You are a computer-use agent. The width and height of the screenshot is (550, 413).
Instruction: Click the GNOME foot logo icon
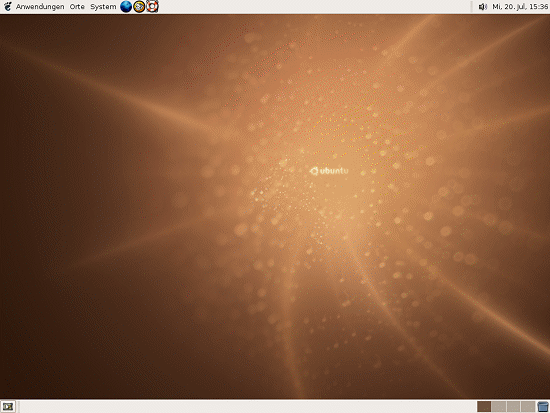8,6
